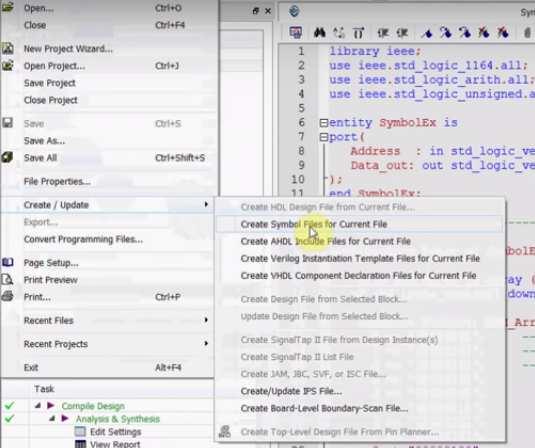The image size is (535, 448).
Task: Click Edit Settings under Analysis & Synthesis
Action: tap(115, 432)
